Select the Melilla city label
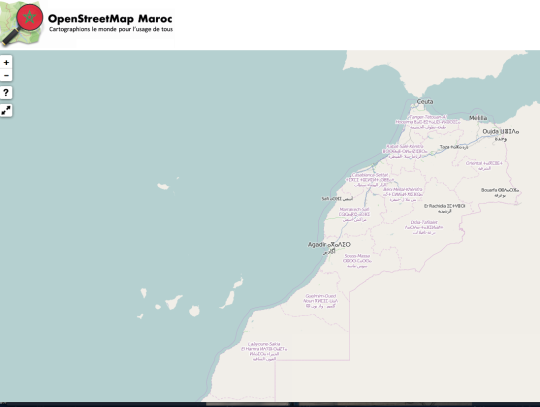 point(478,118)
